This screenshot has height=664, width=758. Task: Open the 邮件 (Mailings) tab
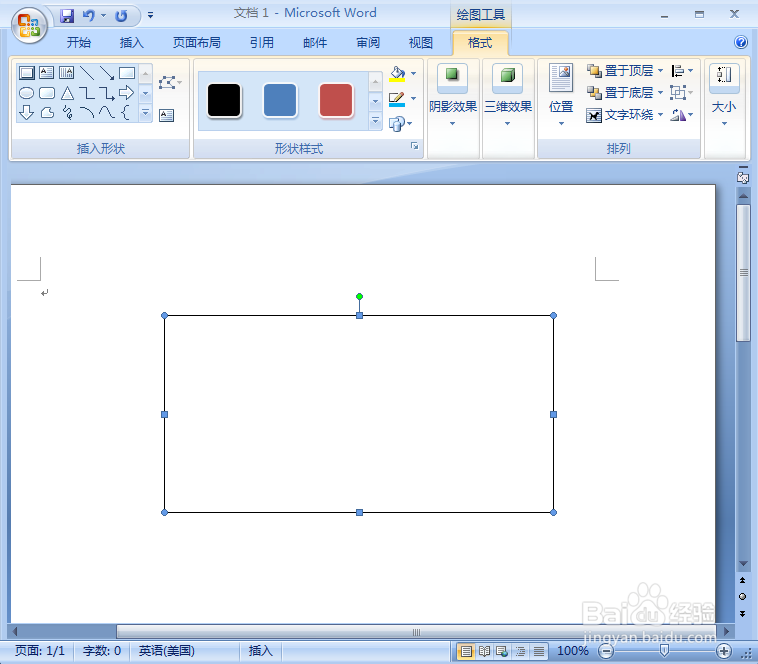(315, 43)
